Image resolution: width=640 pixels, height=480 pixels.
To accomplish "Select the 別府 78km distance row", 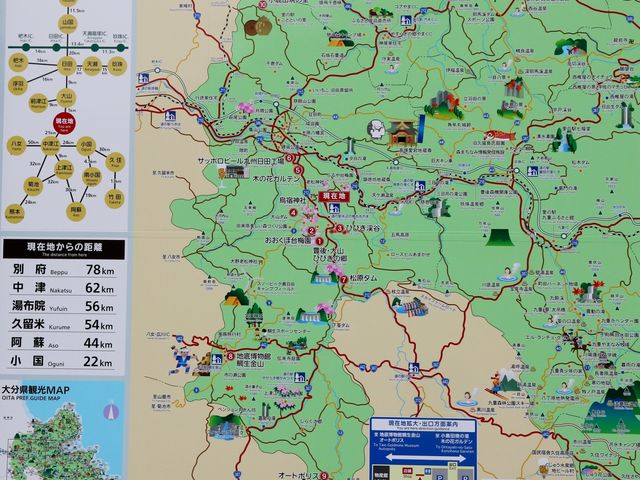I will coord(65,270).
